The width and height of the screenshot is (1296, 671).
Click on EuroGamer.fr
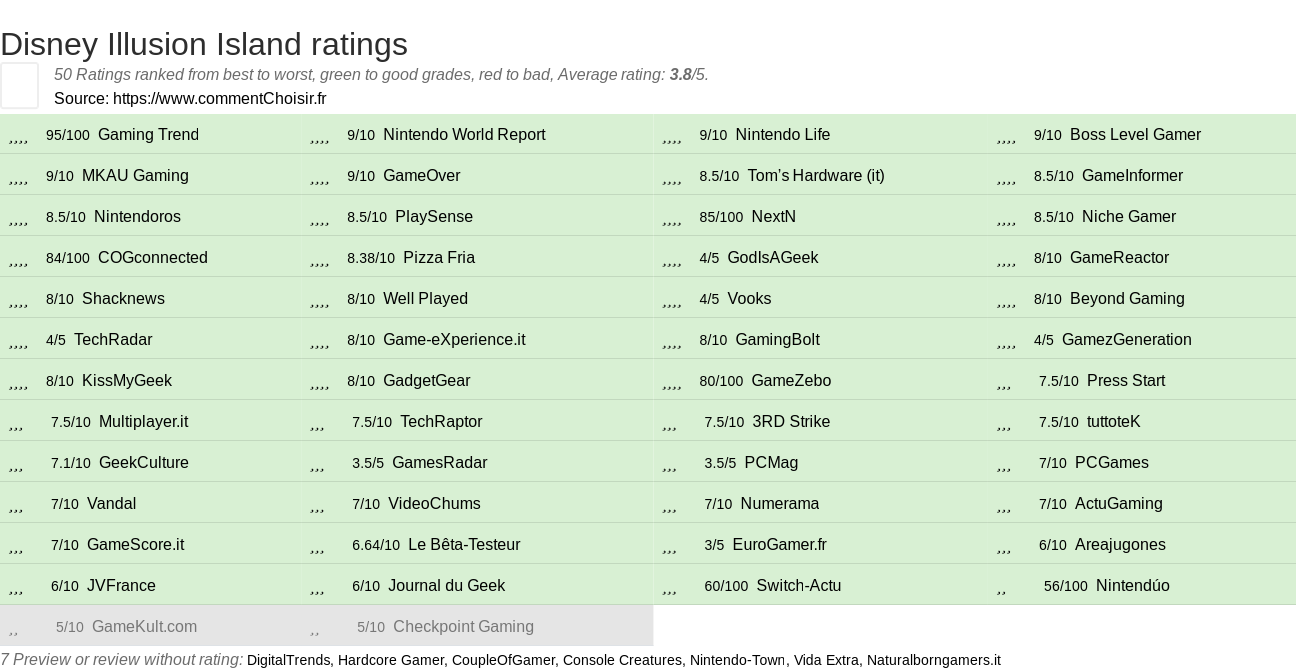[780, 545]
